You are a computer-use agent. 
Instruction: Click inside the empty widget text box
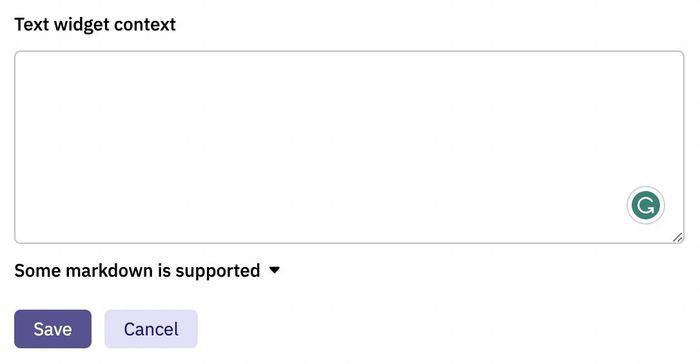pos(349,147)
